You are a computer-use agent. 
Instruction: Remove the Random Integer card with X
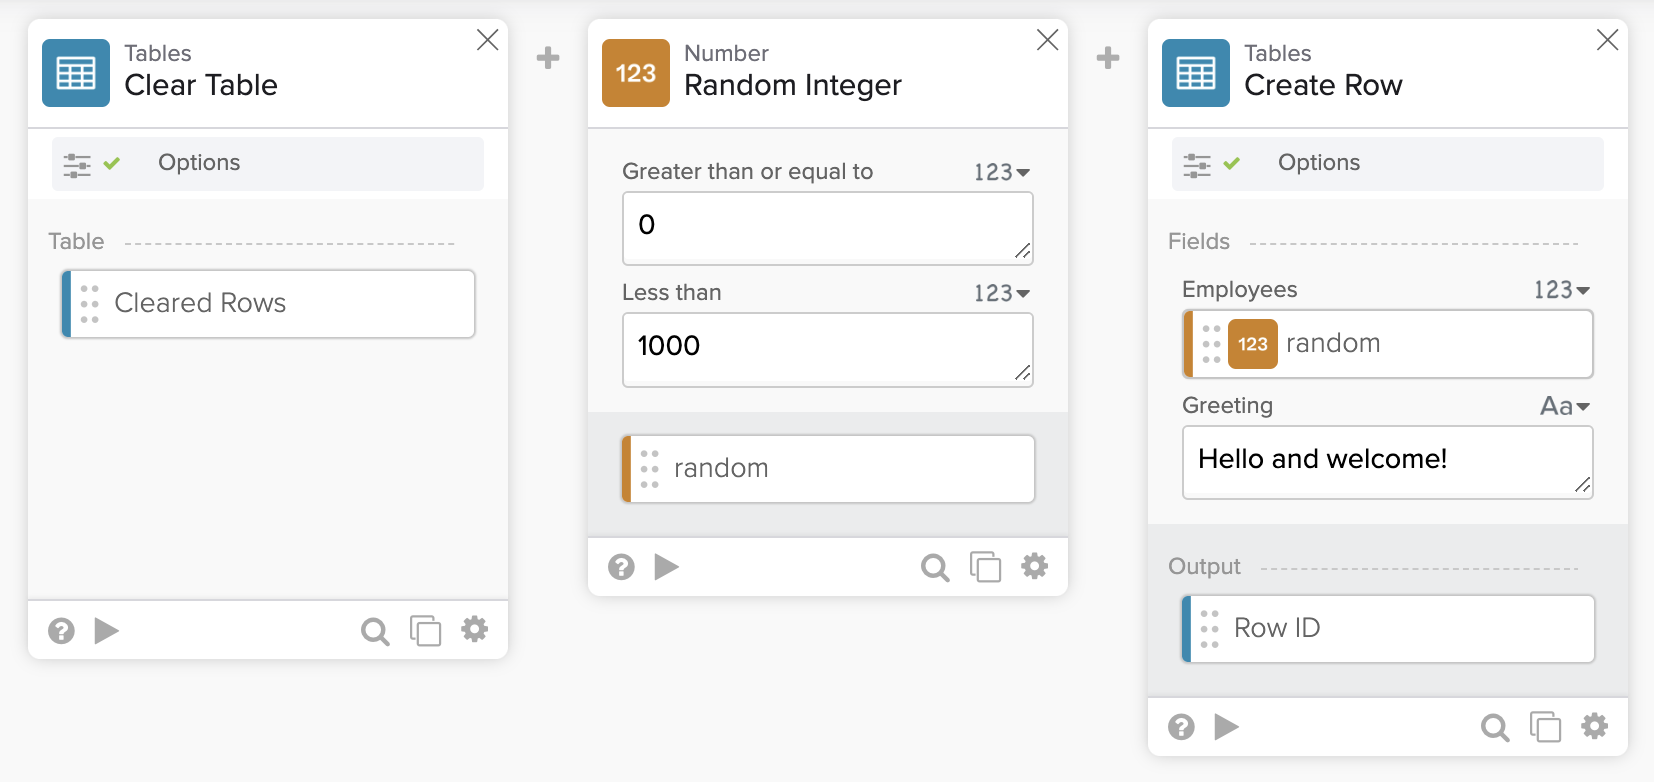(x=1047, y=40)
